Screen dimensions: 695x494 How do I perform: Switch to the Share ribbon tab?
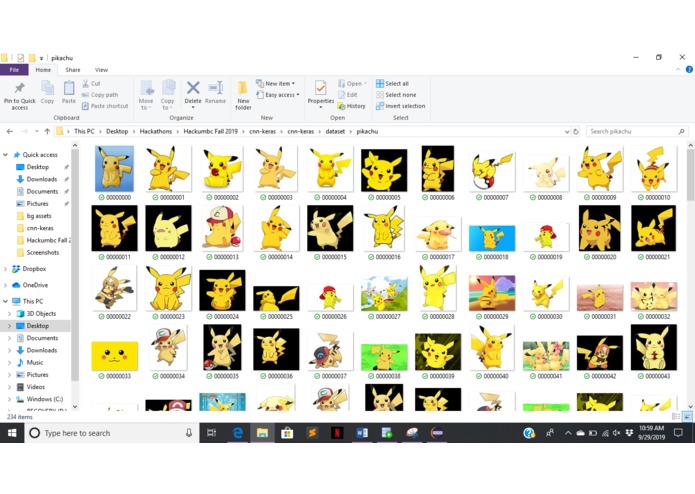tap(73, 70)
